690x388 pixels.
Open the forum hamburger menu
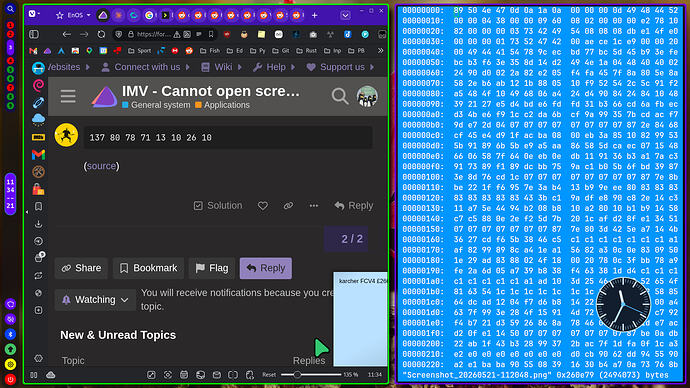(x=68, y=96)
